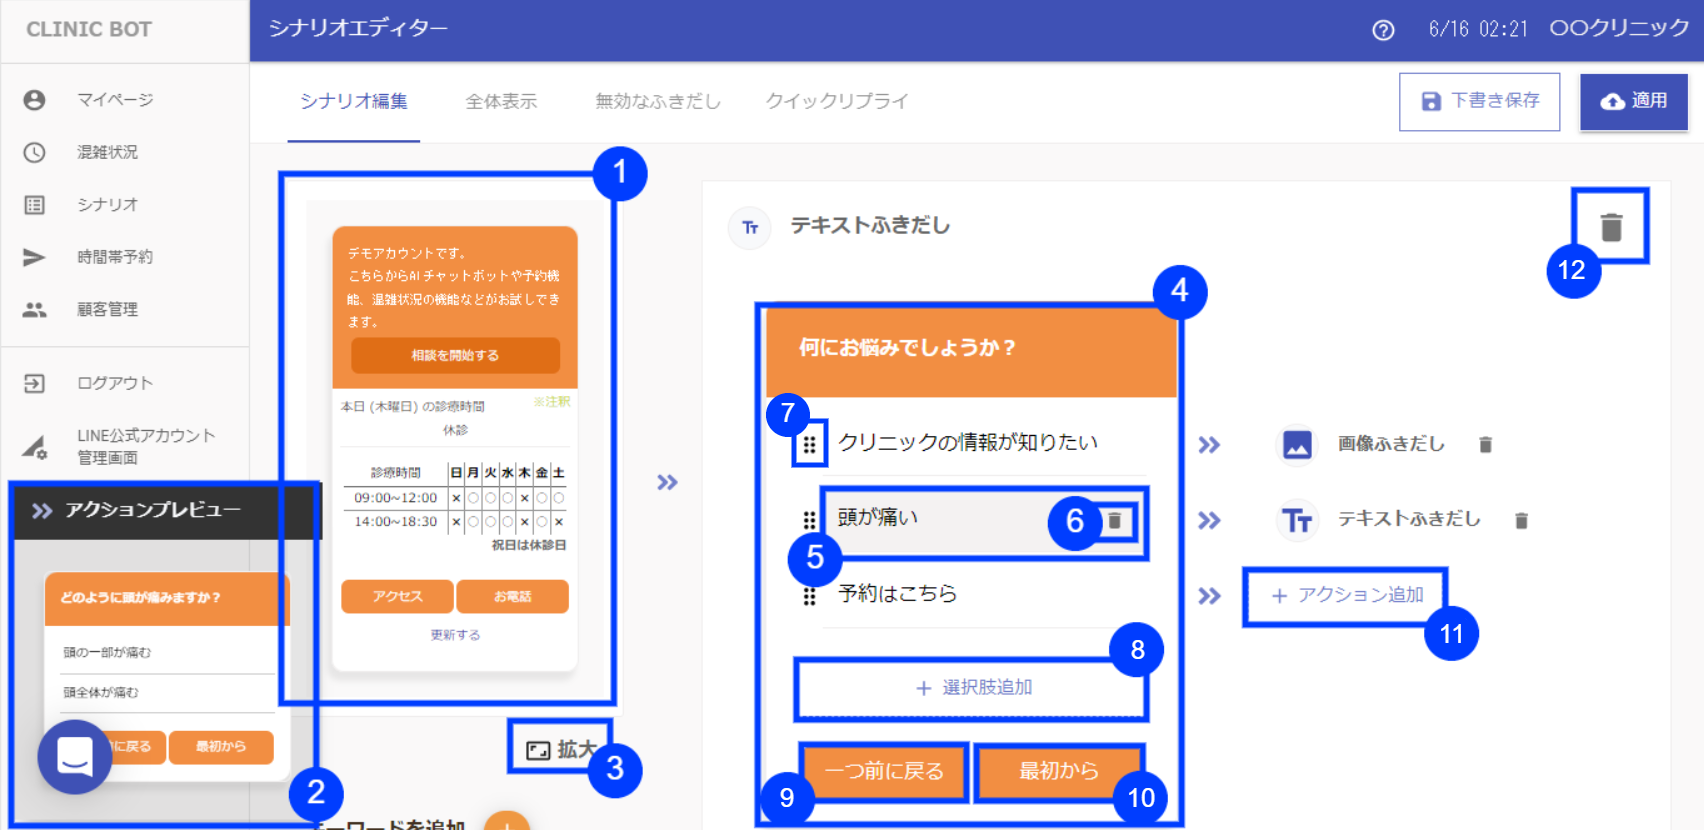Click the chevron next to 頭が痛い row
The image size is (1704, 830).
pos(1209,520)
